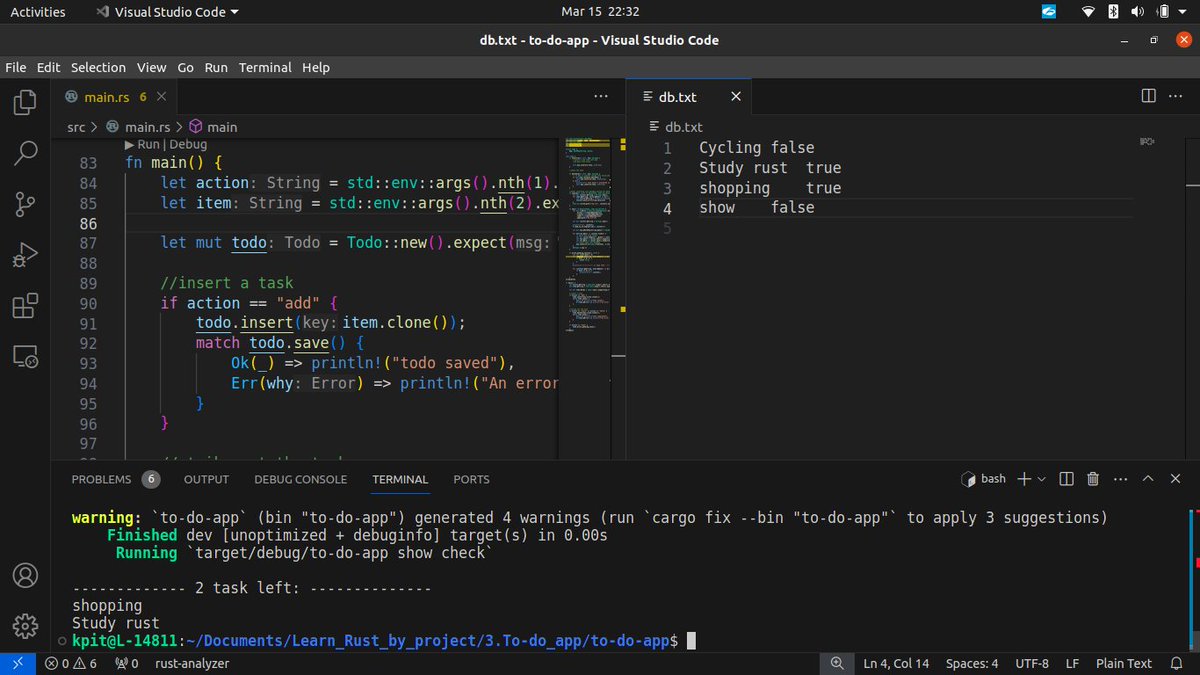Open the Remote Explorer view
Screen dimensions: 1200x675
click(25, 356)
